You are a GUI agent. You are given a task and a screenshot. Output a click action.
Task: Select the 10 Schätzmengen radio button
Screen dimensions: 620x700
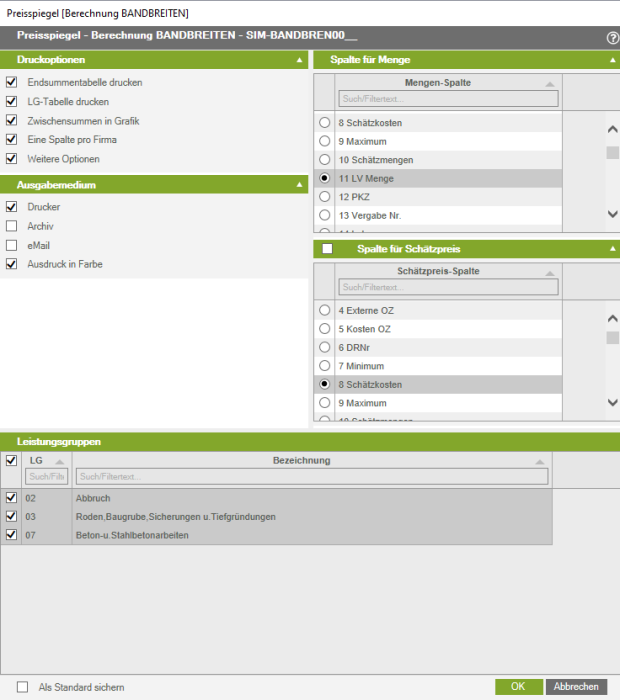324,160
